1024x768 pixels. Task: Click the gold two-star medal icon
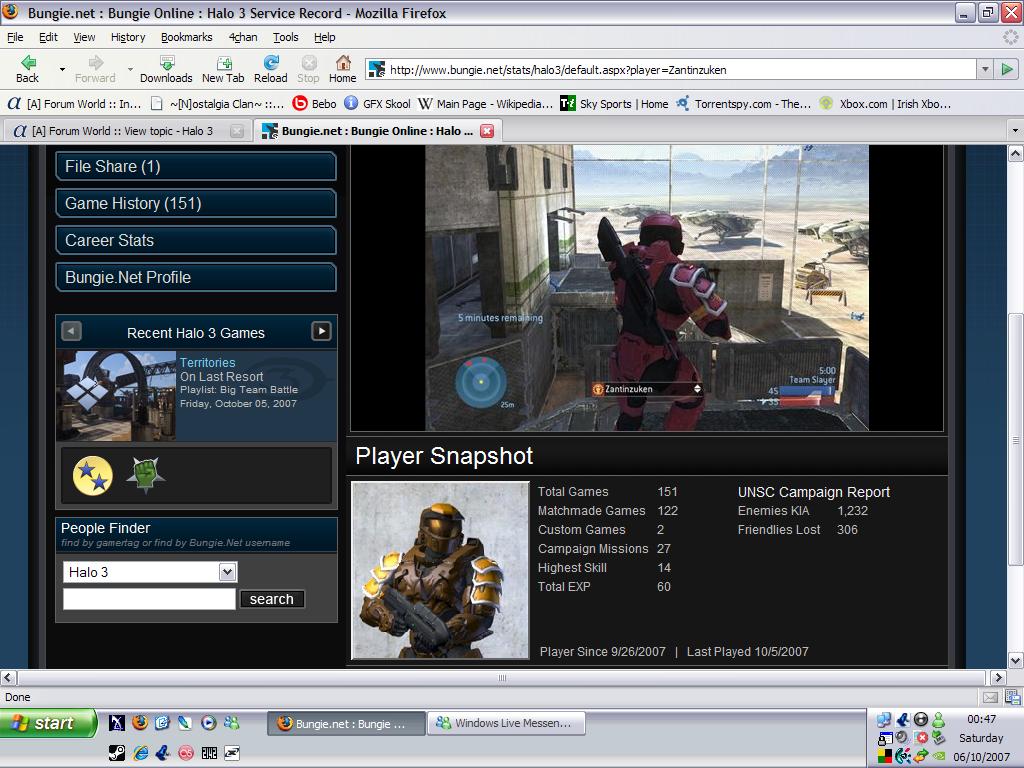[93, 475]
